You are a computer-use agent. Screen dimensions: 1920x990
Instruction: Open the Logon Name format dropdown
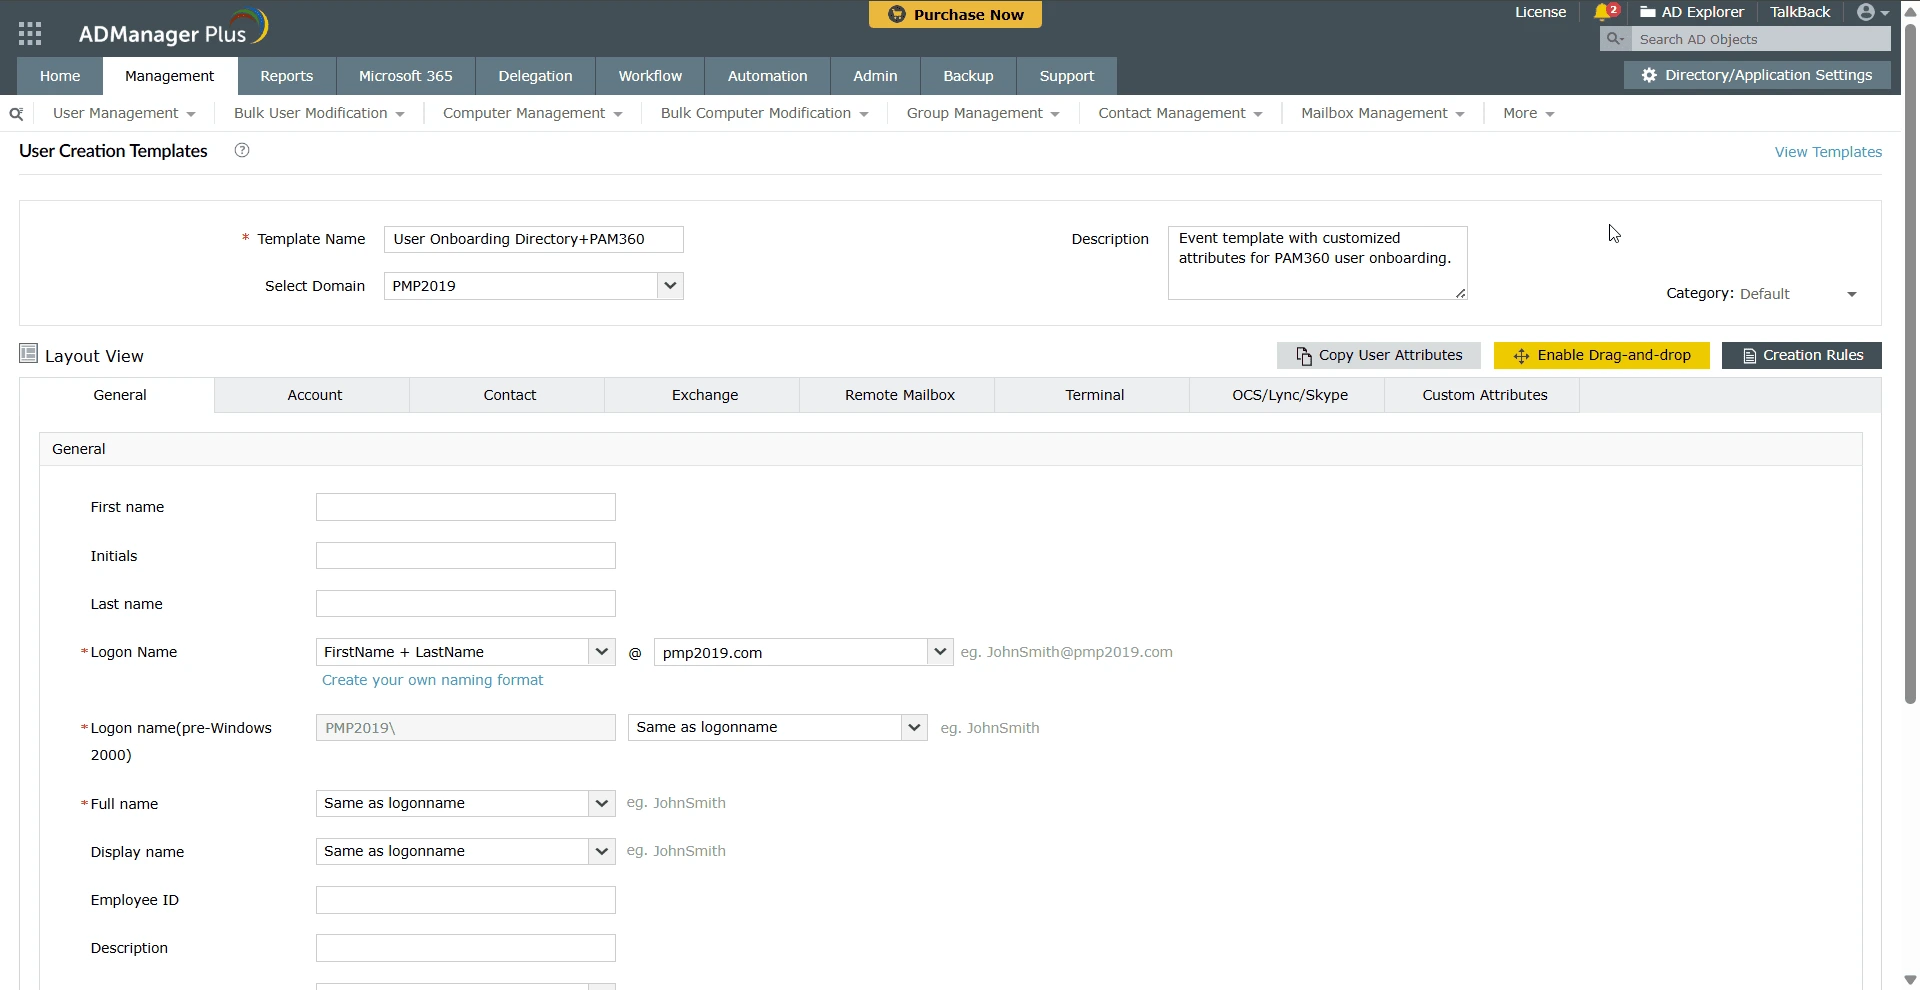[600, 651]
